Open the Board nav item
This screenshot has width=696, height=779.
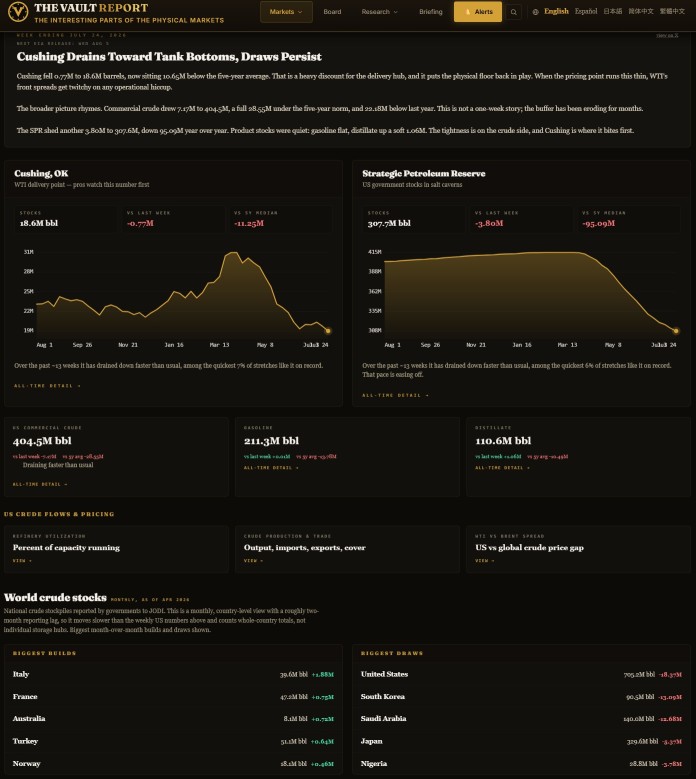332,12
